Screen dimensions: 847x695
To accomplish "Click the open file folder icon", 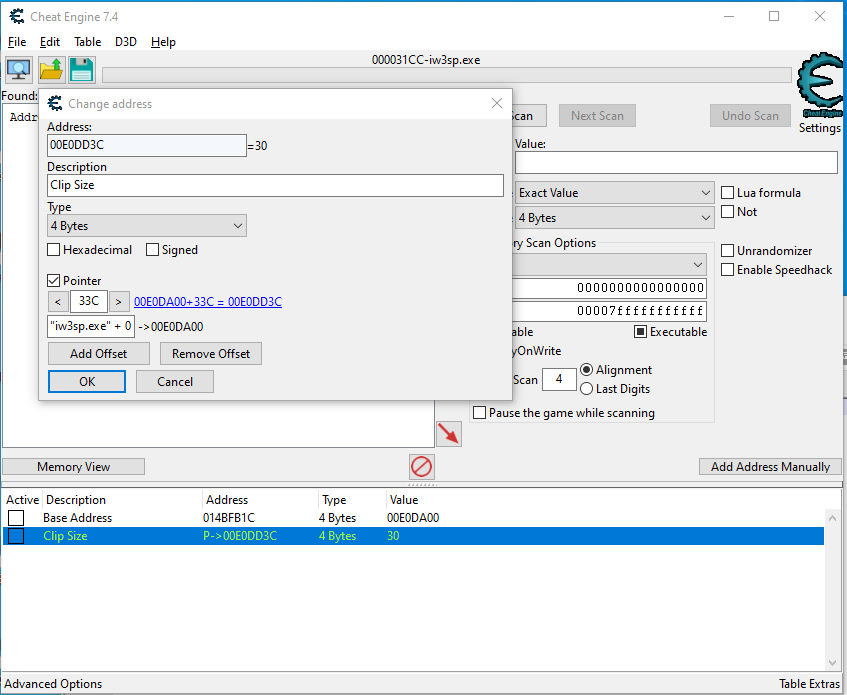I will (x=52, y=70).
